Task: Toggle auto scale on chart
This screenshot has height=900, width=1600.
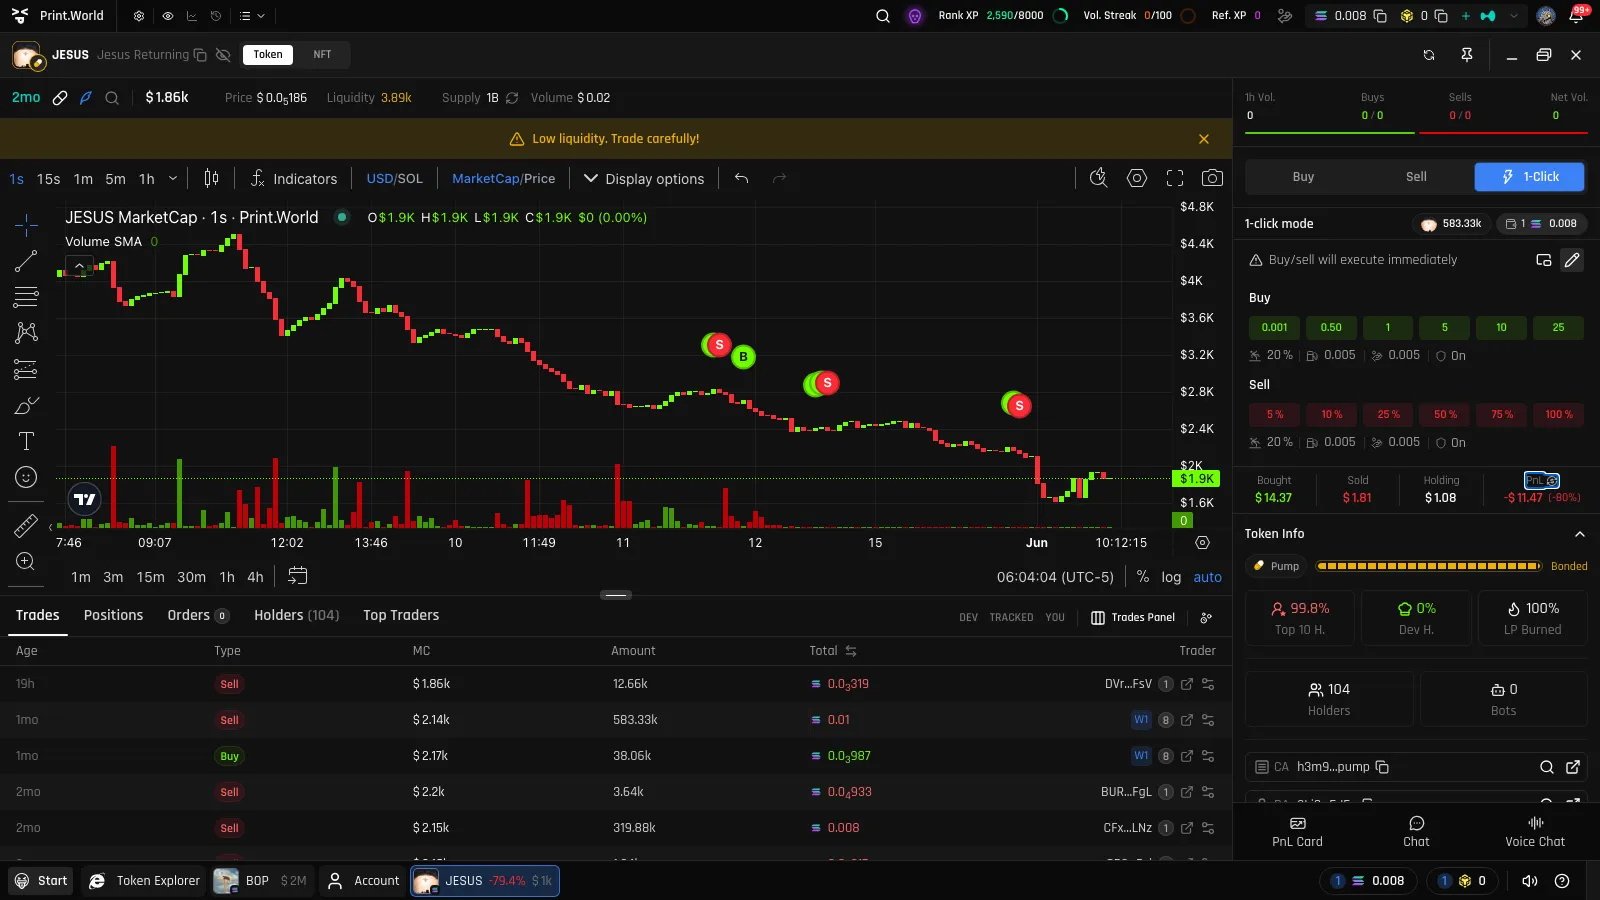Action: (x=1207, y=577)
